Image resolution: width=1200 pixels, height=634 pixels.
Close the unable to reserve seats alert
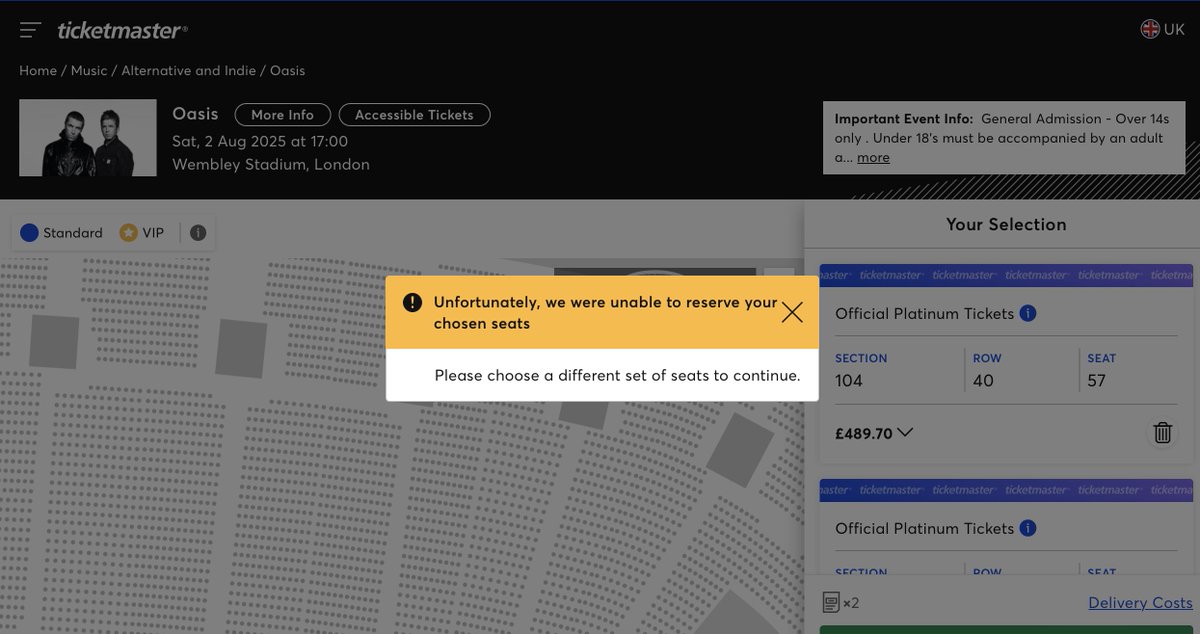(792, 312)
